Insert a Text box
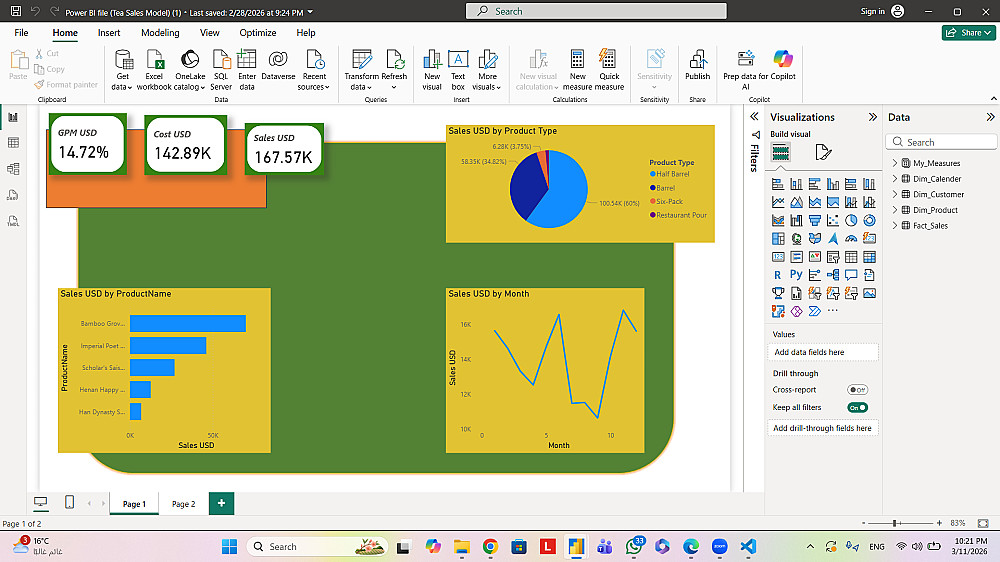The width and height of the screenshot is (1000, 562). (x=458, y=70)
